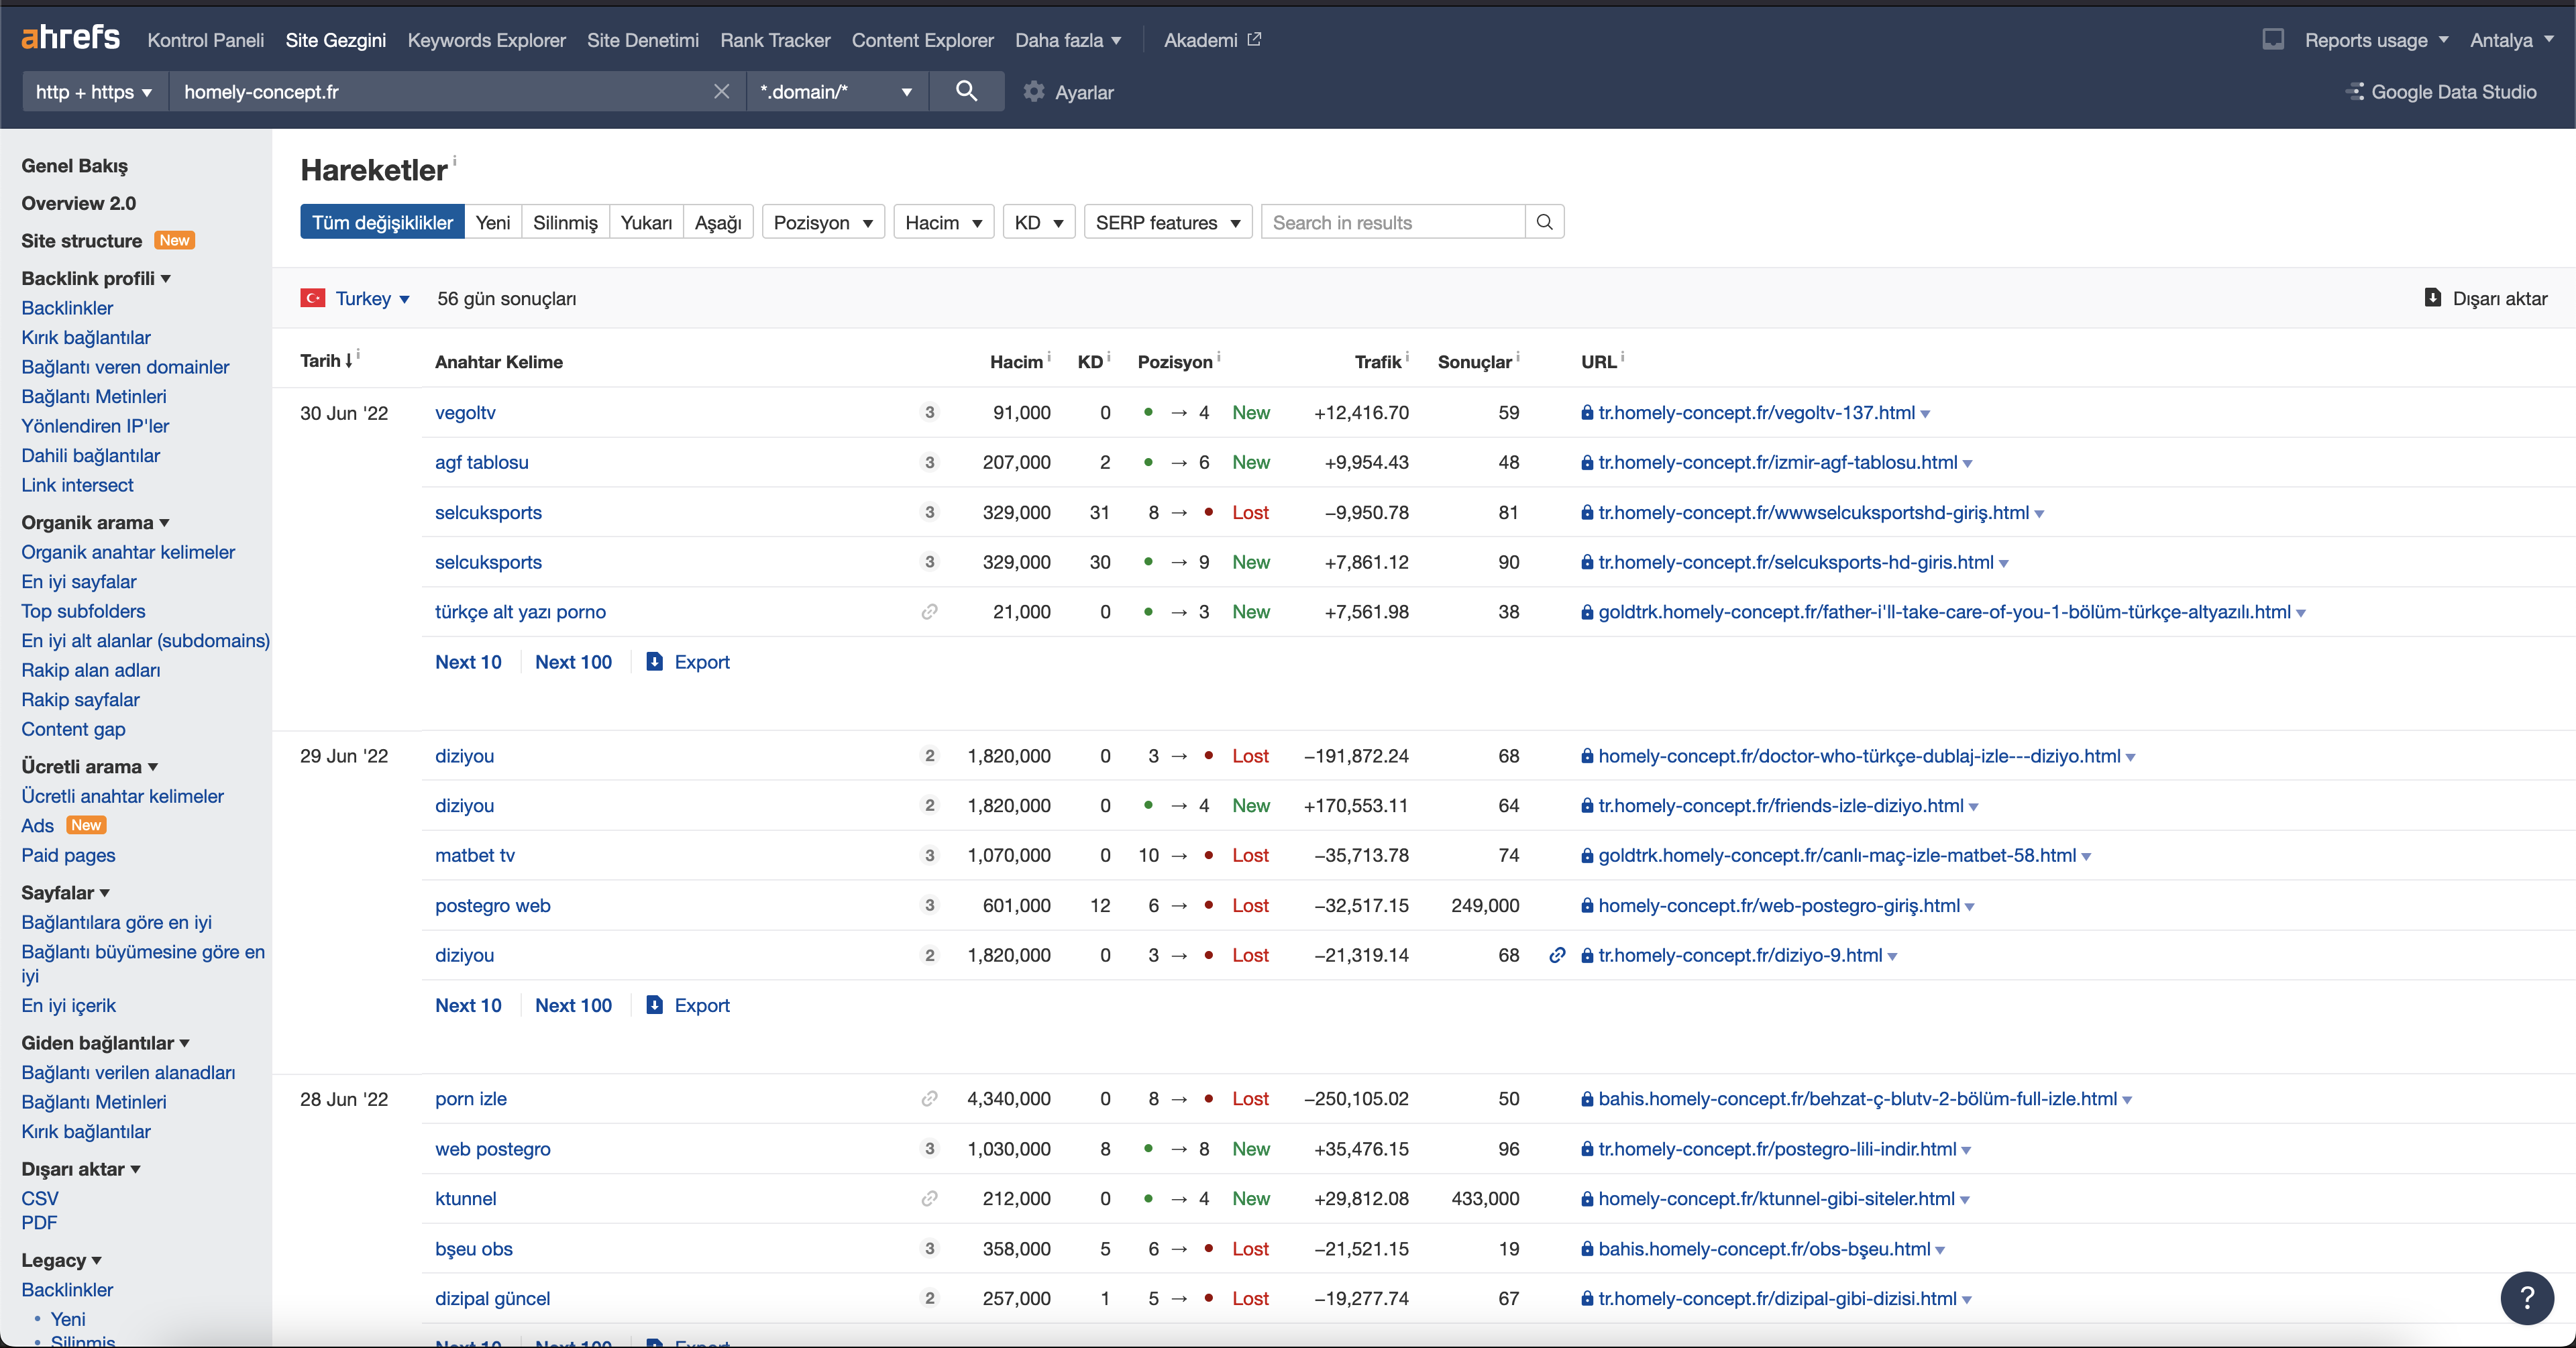This screenshot has width=2576, height=1348.
Task: Select the Yukarı tab
Action: 646,222
